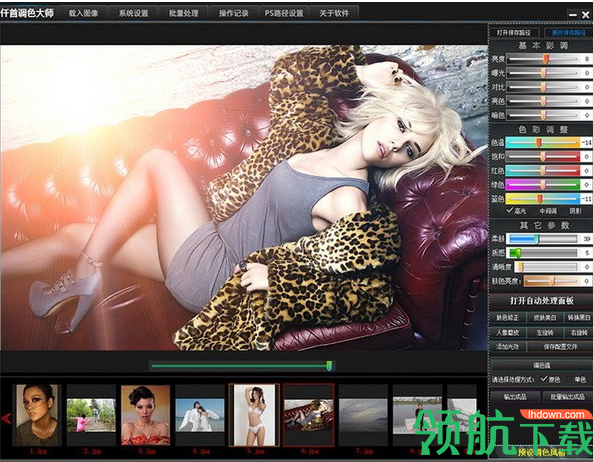Select the first portrait thumbnail 1.jpg

[x=36, y=415]
